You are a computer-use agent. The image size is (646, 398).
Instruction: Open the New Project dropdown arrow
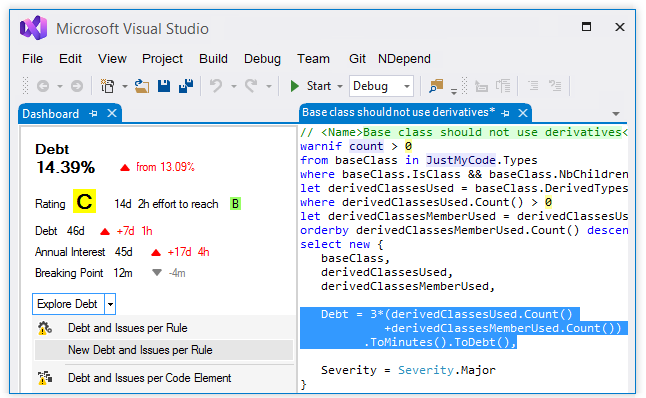pyautogui.click(x=124, y=86)
